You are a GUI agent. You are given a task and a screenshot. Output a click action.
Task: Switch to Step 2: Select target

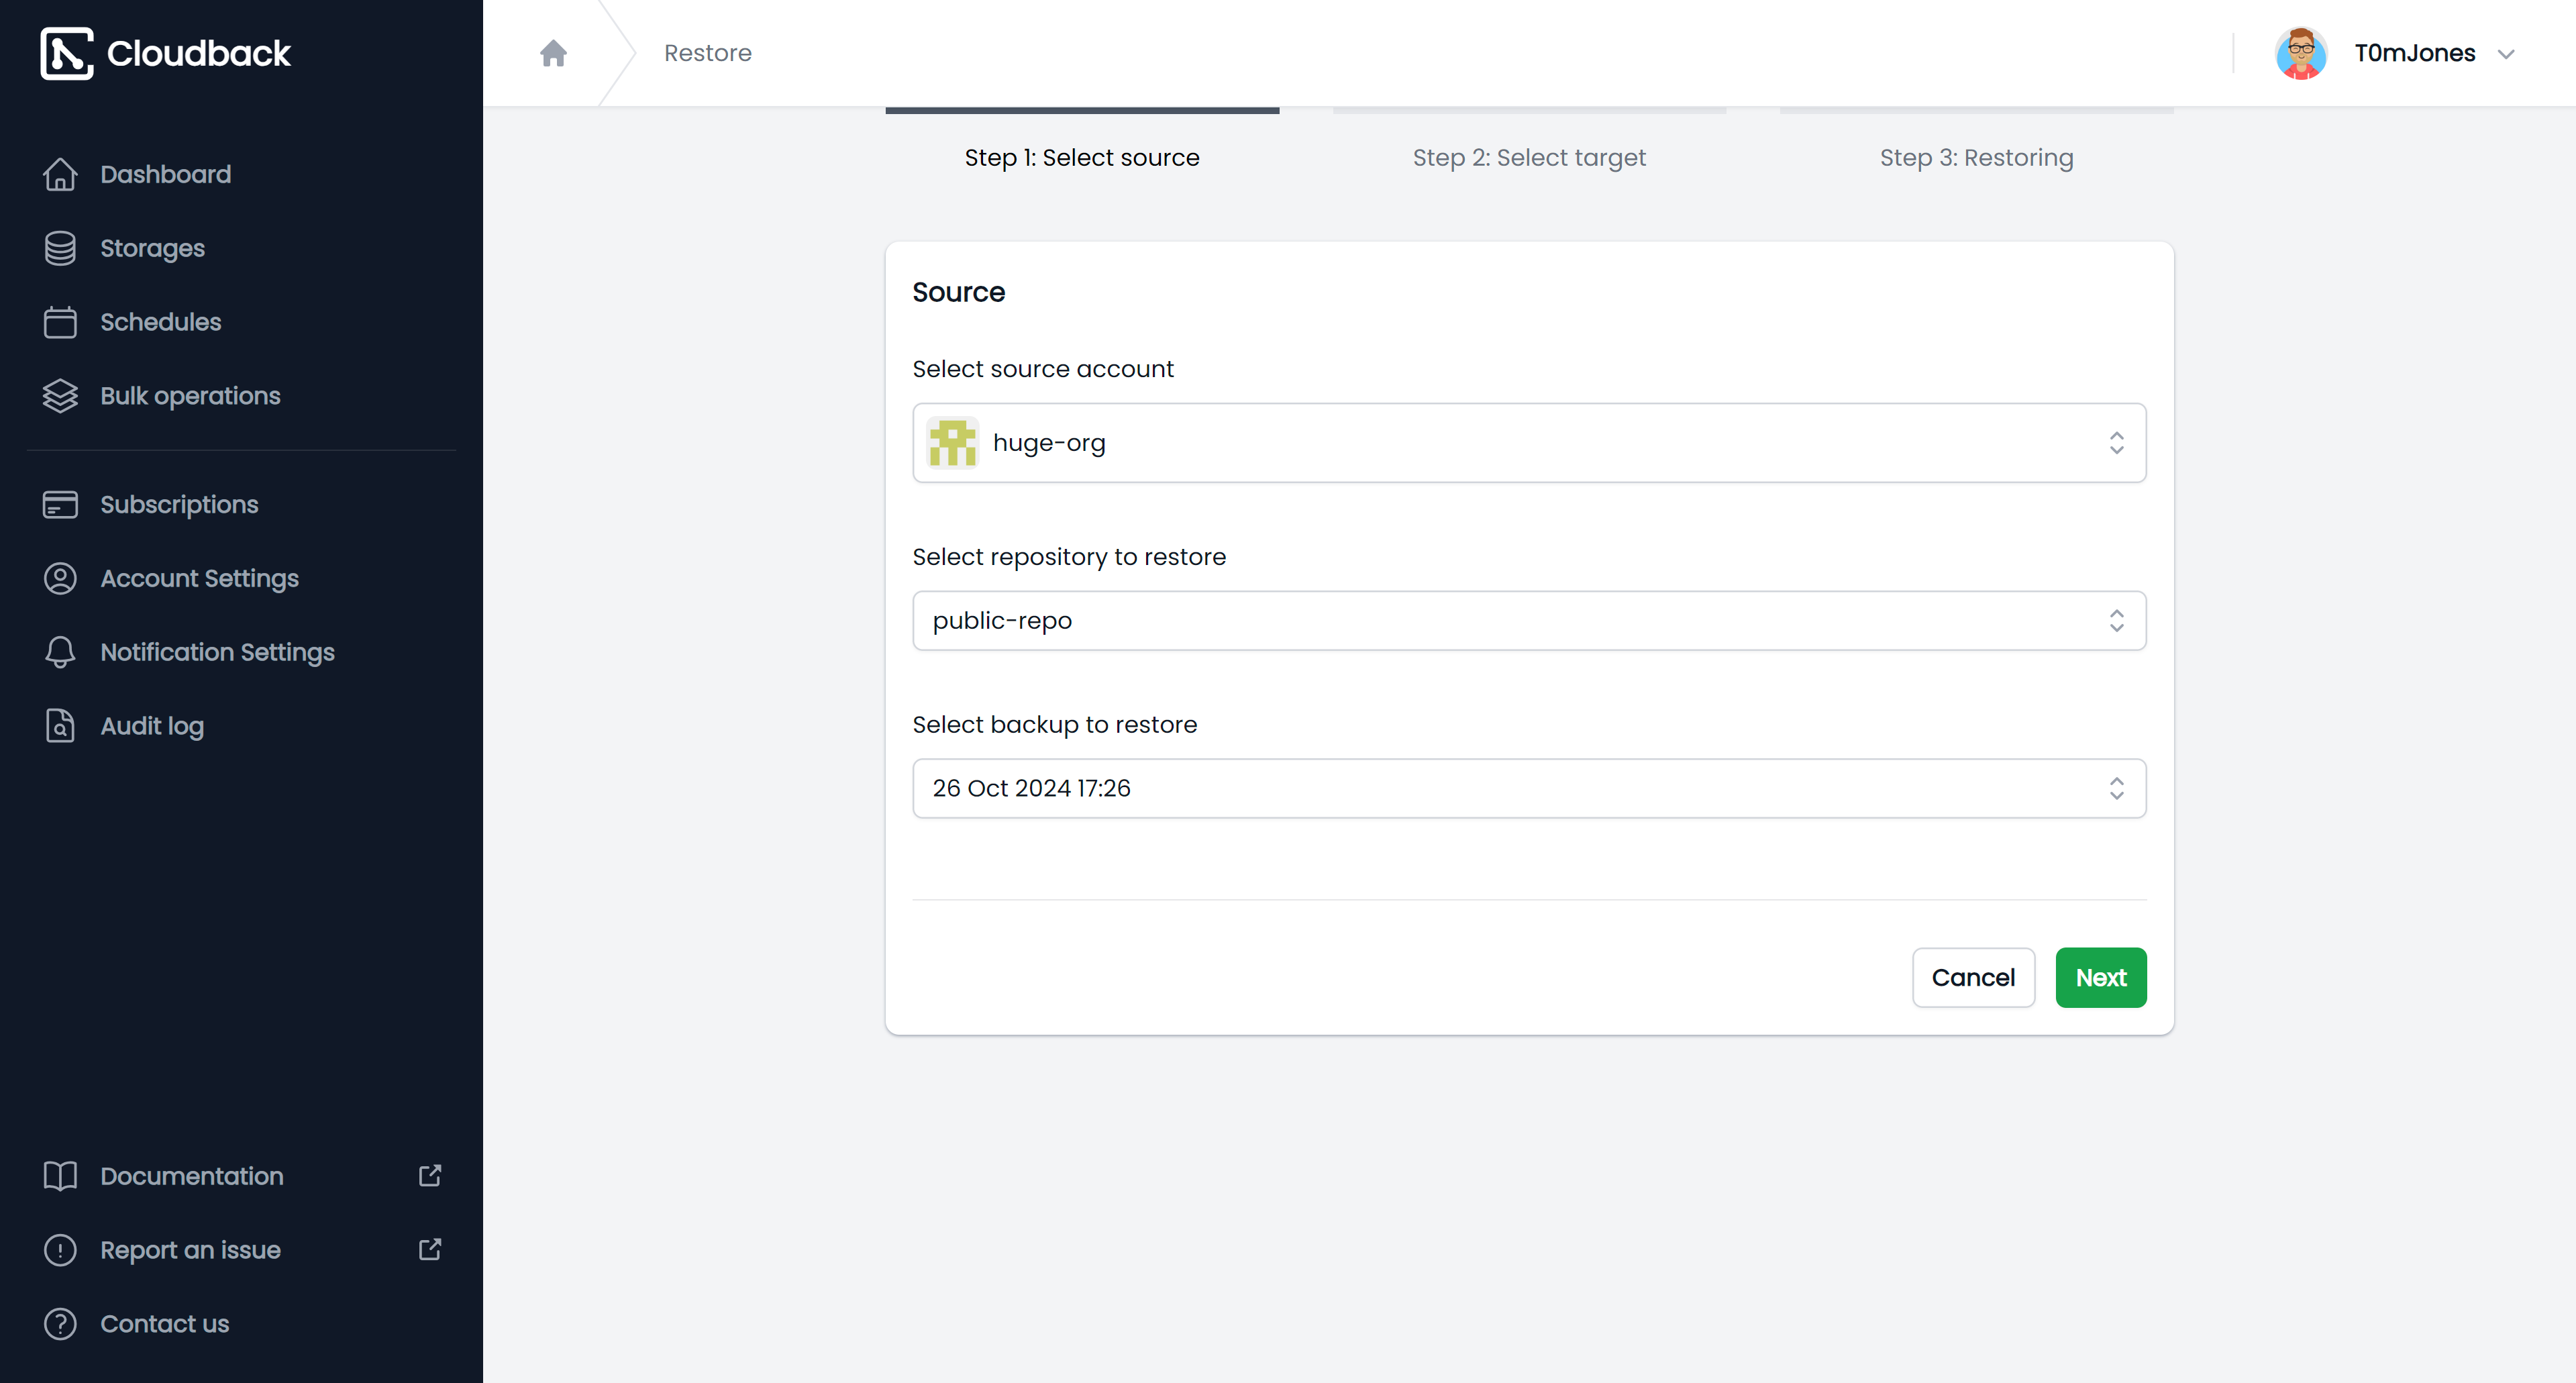(1529, 158)
